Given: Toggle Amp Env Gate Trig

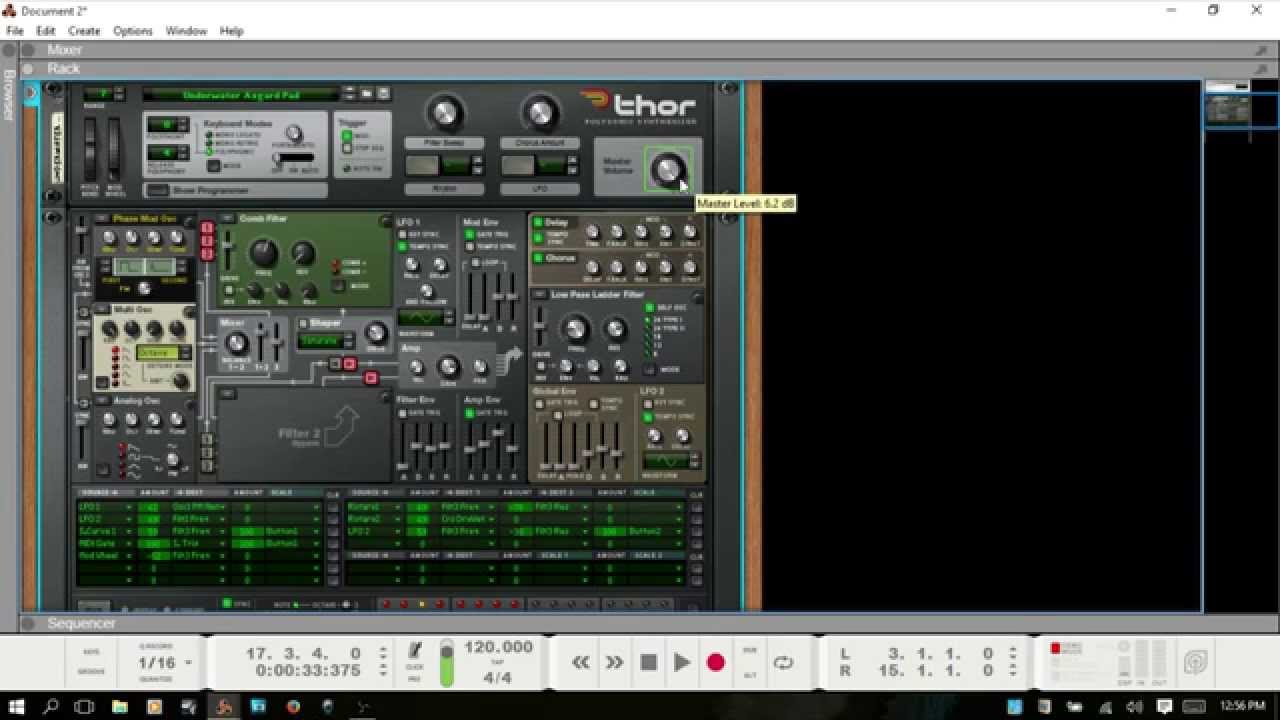Looking at the screenshot, I should coord(470,412).
